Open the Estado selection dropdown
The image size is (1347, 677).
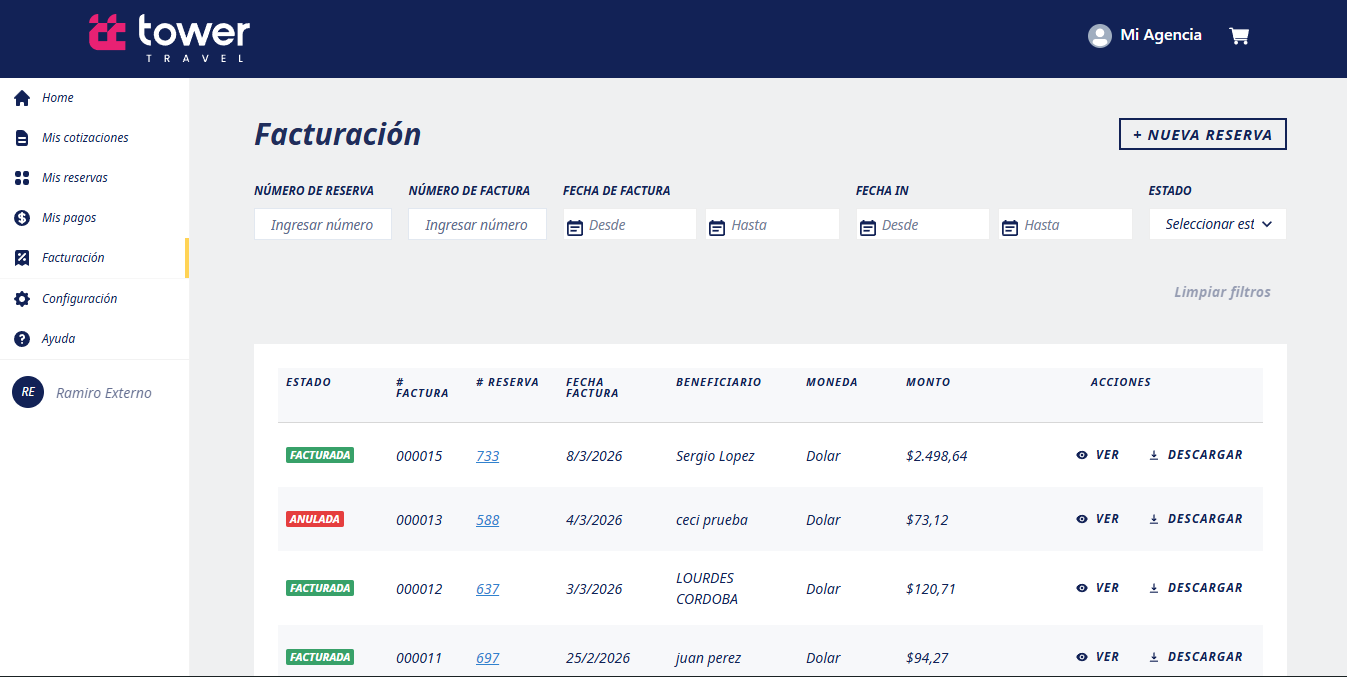coord(1217,224)
